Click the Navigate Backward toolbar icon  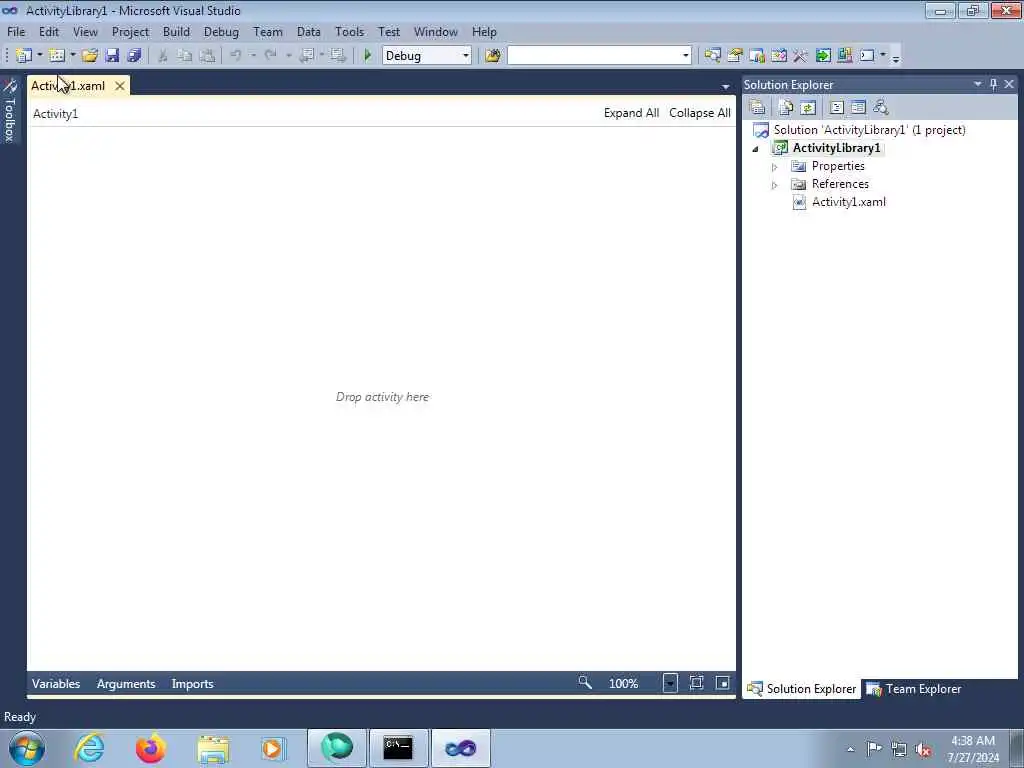(x=307, y=56)
